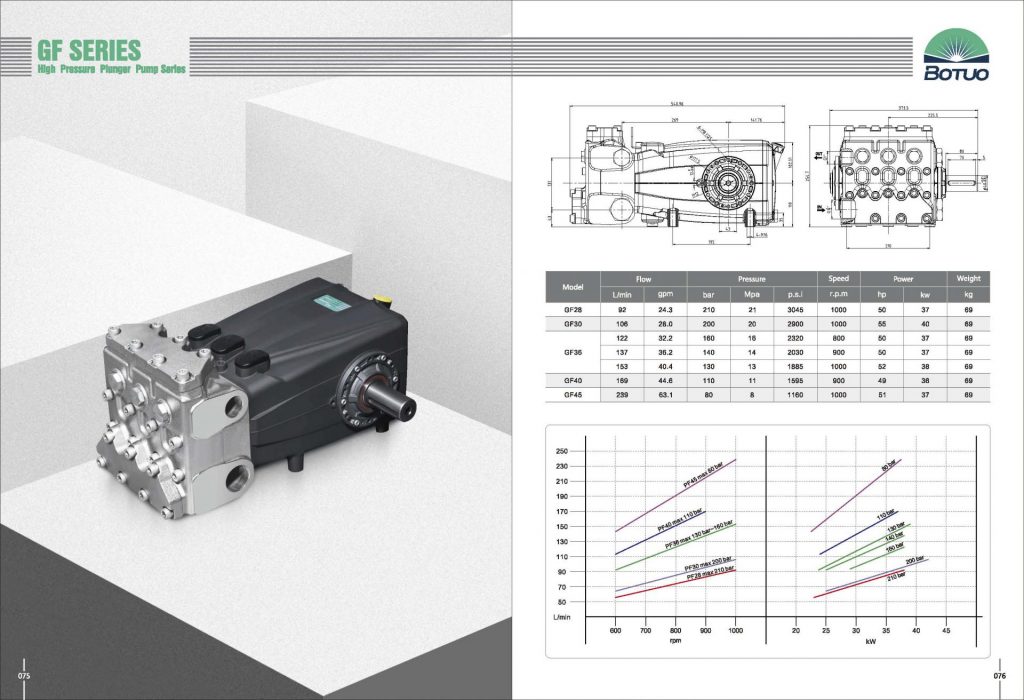Select the Flow column header
1024x700 pixels.
(643, 278)
